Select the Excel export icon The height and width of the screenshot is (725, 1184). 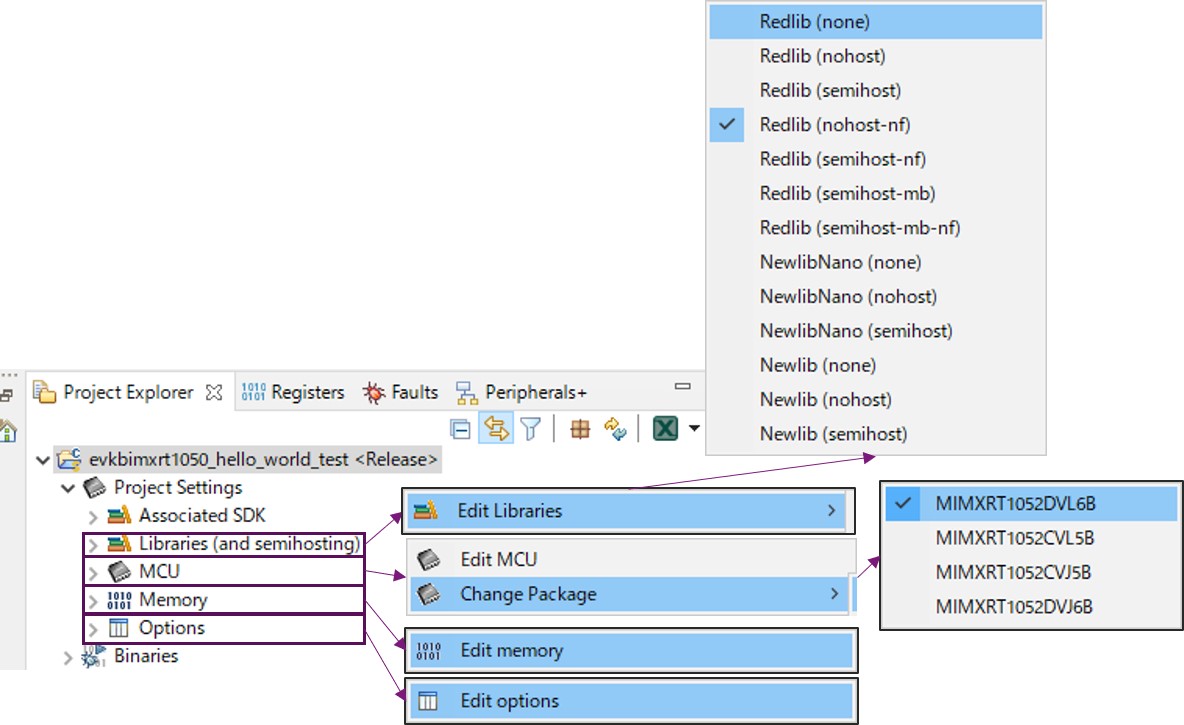[x=666, y=428]
